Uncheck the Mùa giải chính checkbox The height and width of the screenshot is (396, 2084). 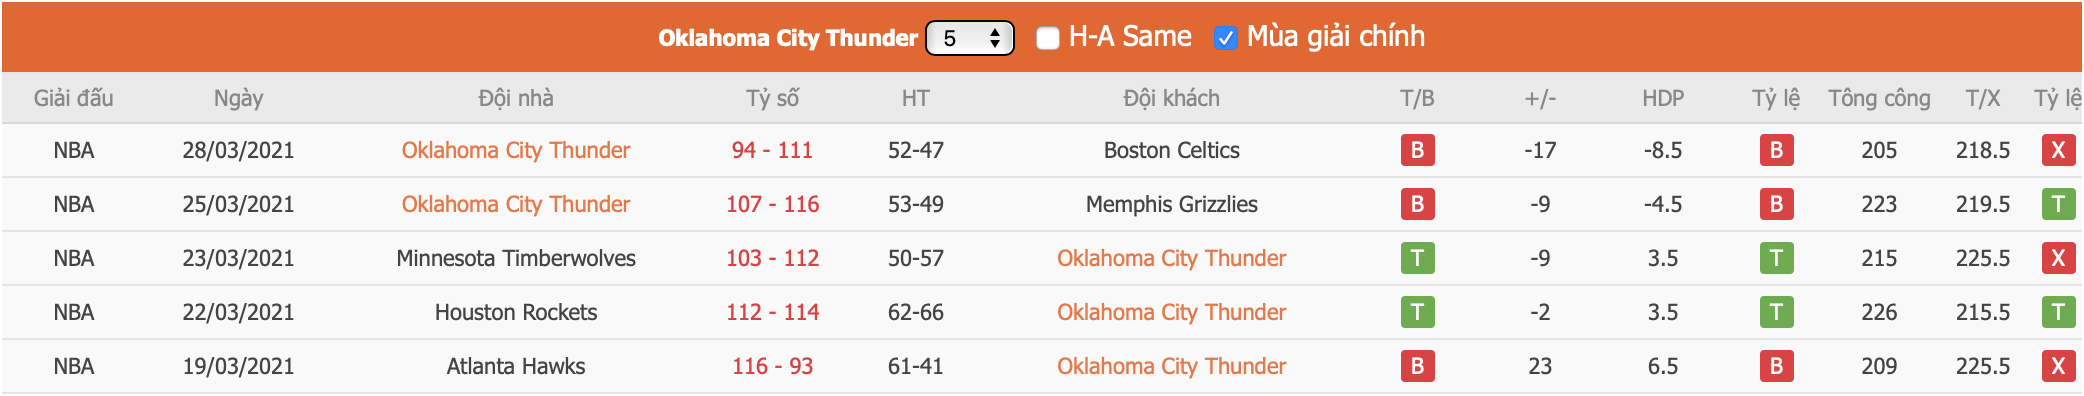pyautogui.click(x=1225, y=38)
